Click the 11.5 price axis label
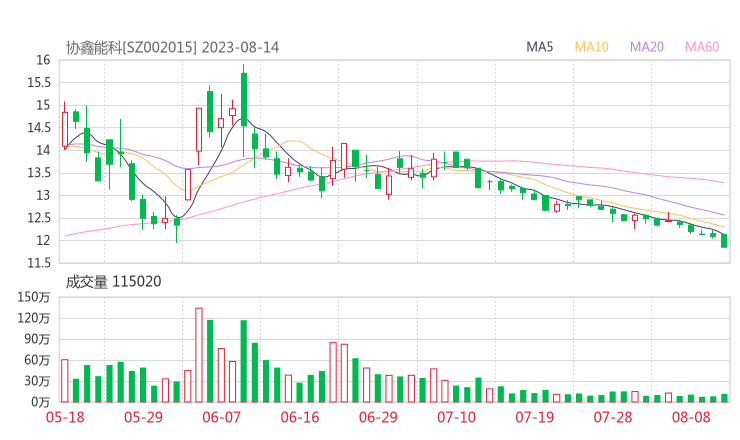 [x=39, y=263]
